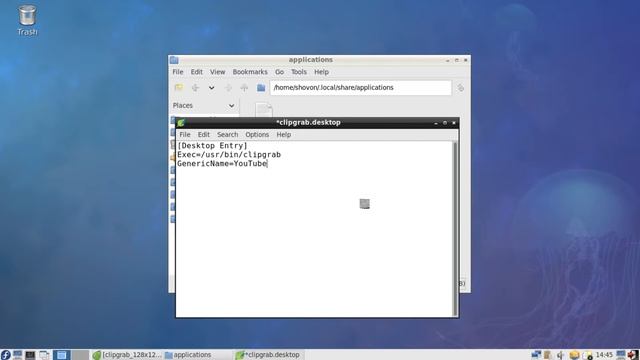This screenshot has height=360, width=640.
Task: Click volume speaker icon in system tray
Action: click(560, 355)
